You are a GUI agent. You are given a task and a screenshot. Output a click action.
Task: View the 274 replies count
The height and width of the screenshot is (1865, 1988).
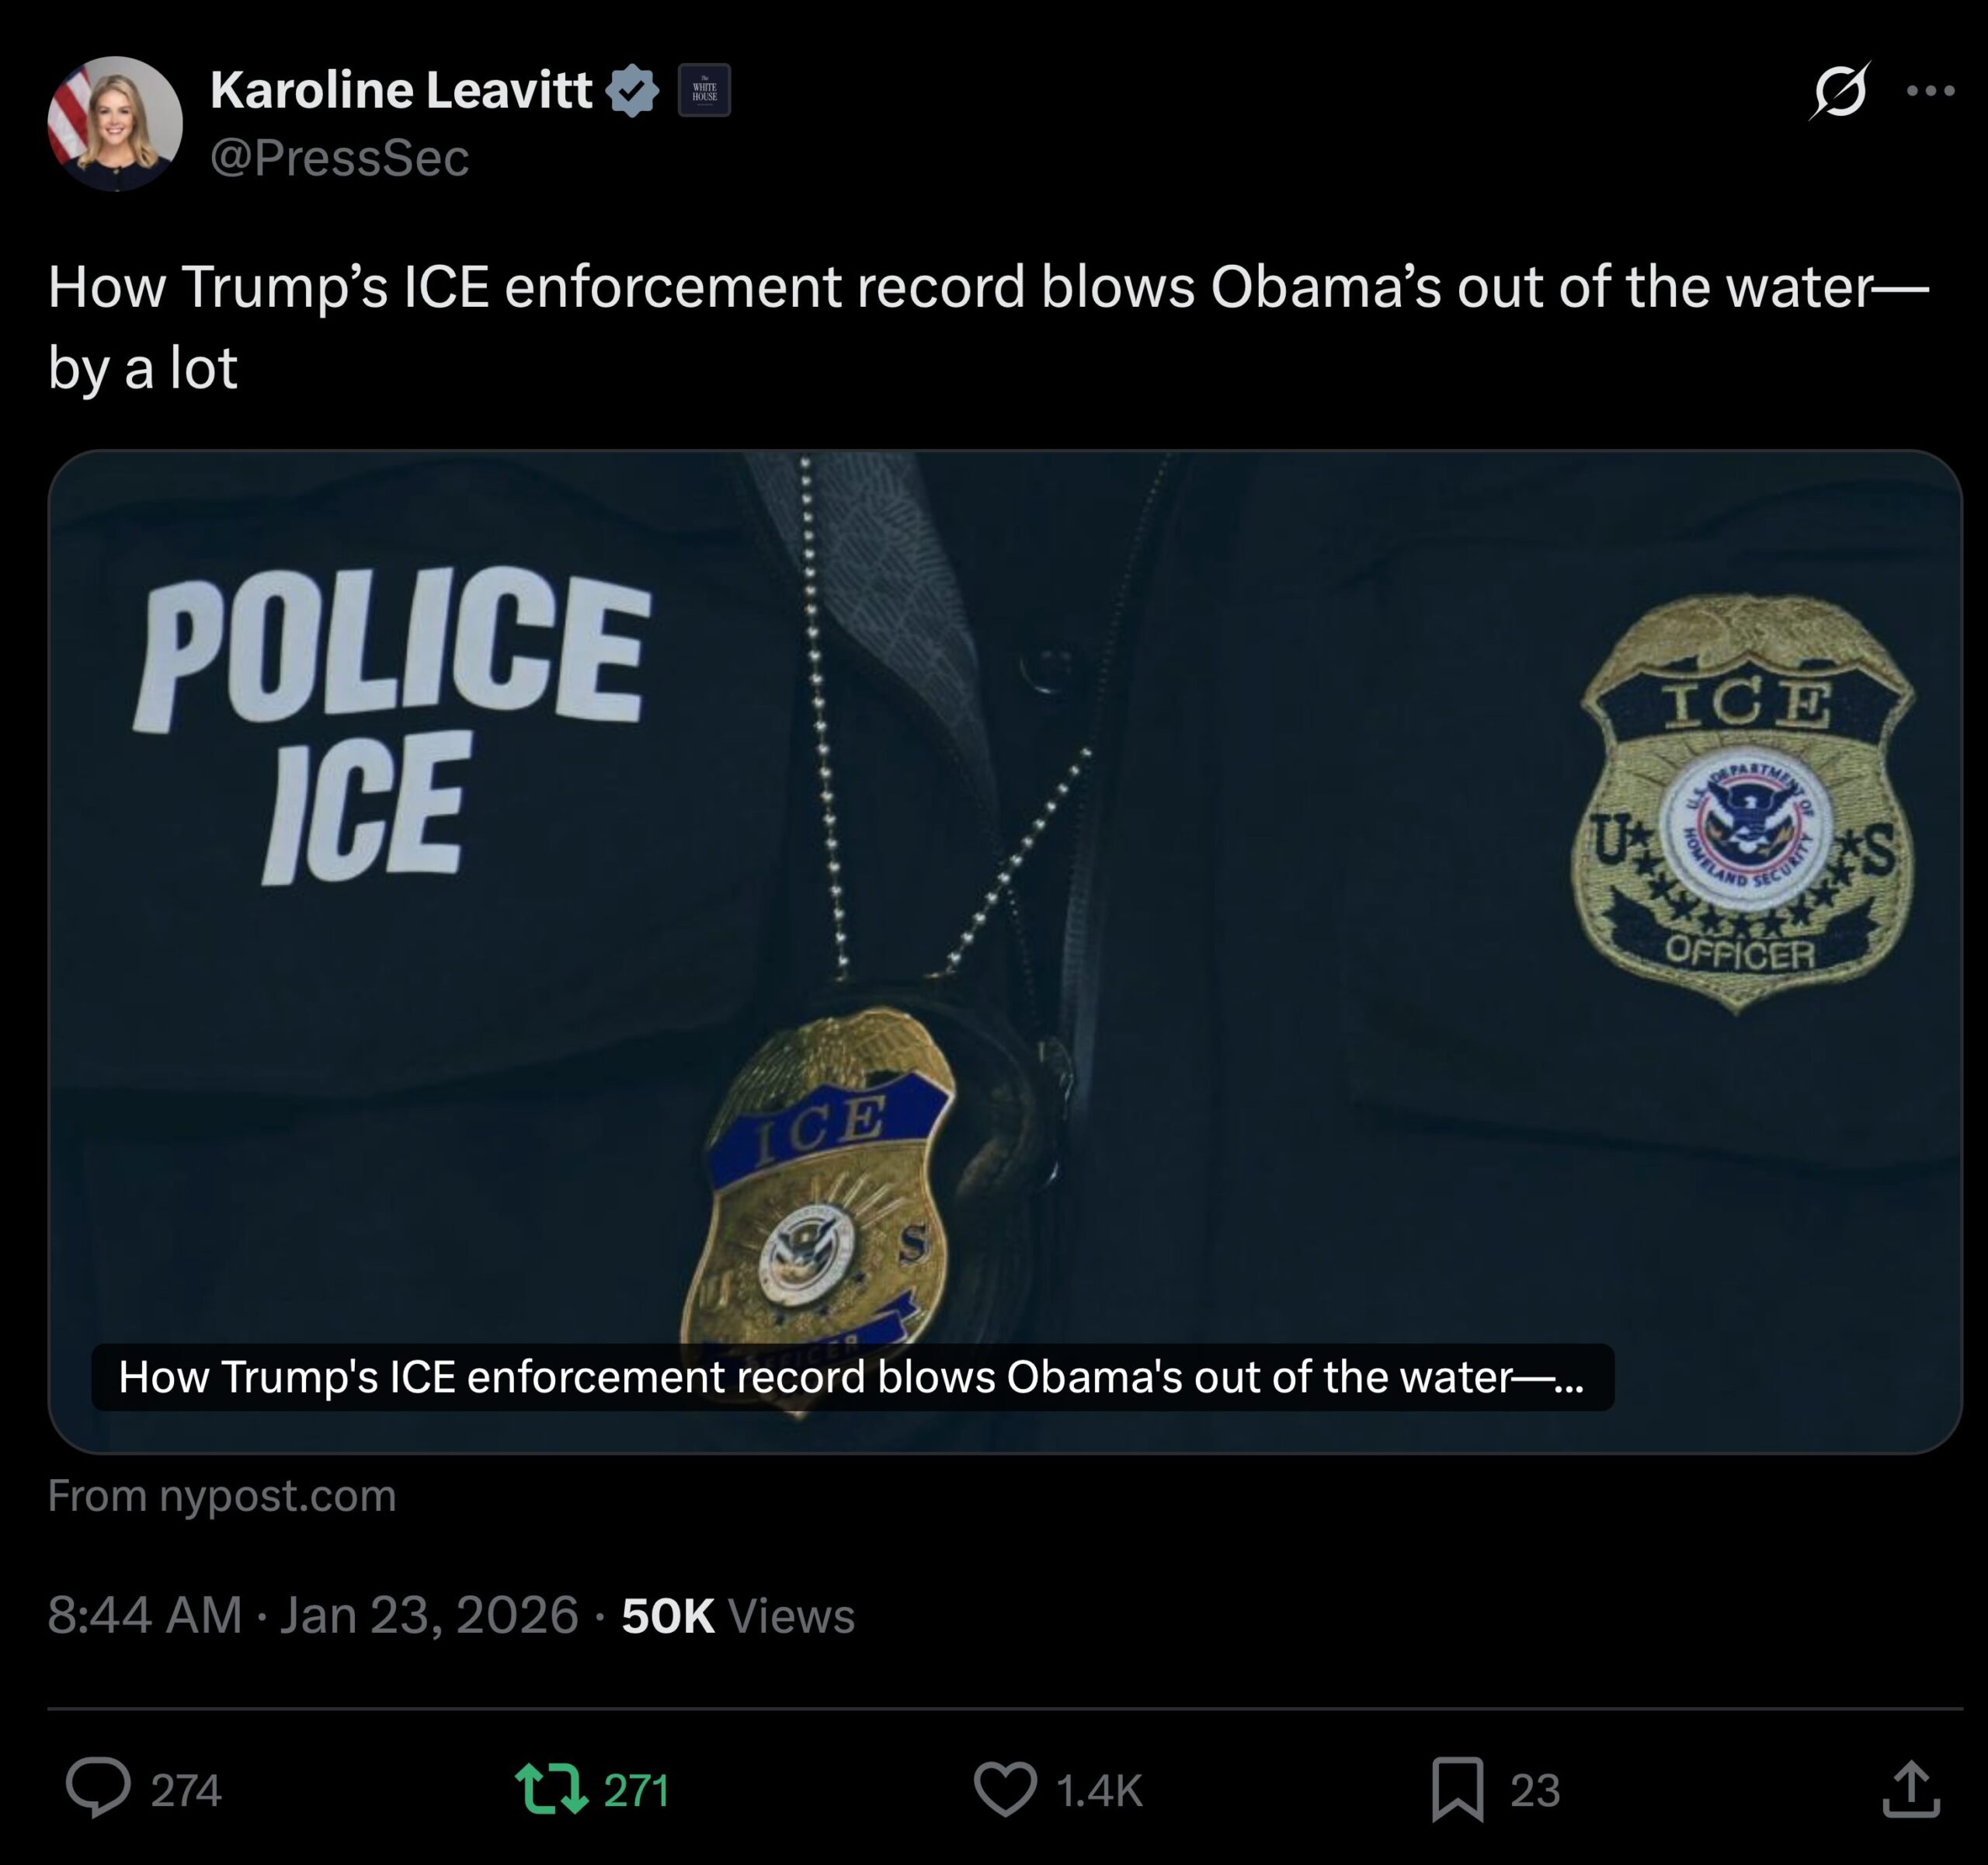(x=186, y=1790)
